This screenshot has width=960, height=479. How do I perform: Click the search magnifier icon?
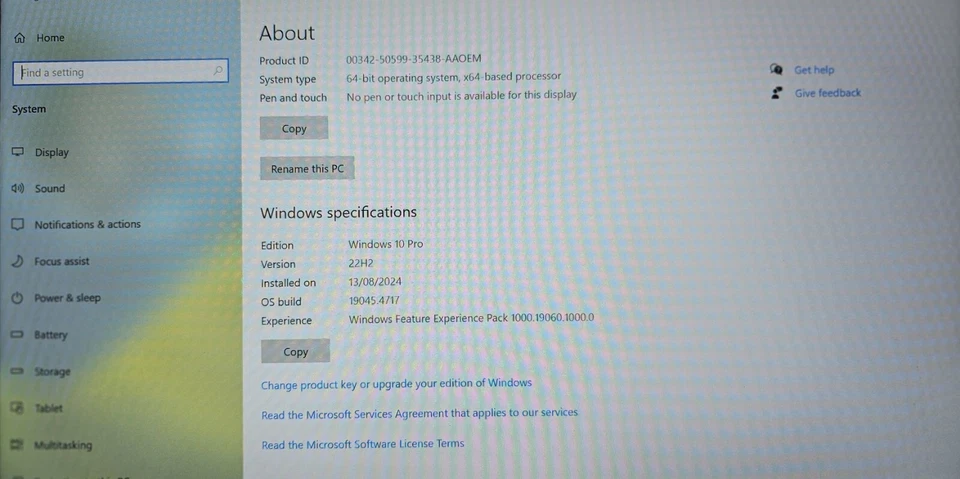click(x=217, y=71)
